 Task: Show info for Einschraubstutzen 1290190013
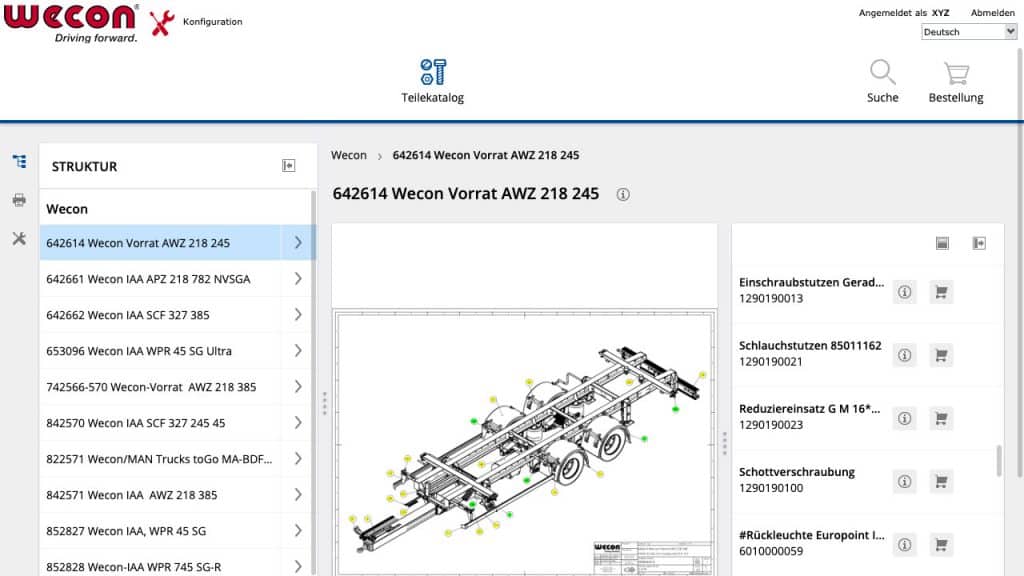pos(904,292)
